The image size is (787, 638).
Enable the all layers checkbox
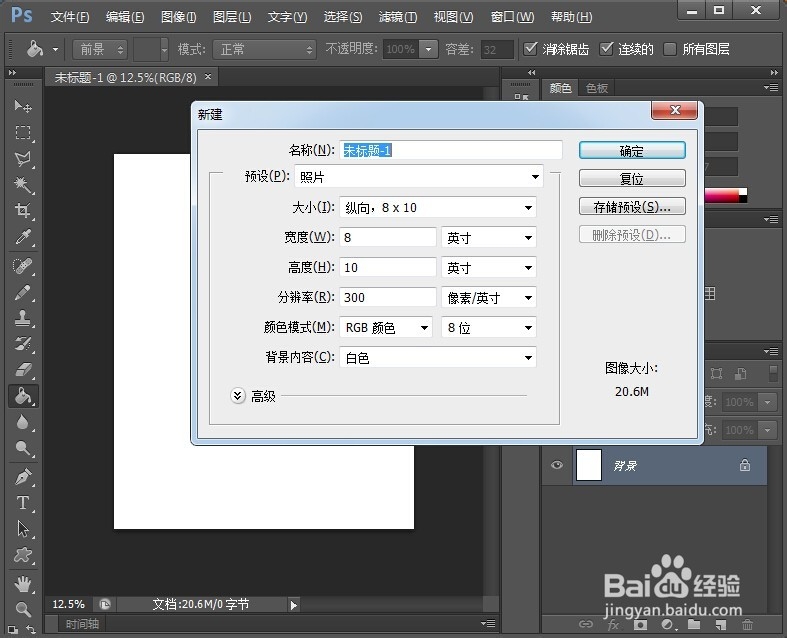(x=670, y=49)
